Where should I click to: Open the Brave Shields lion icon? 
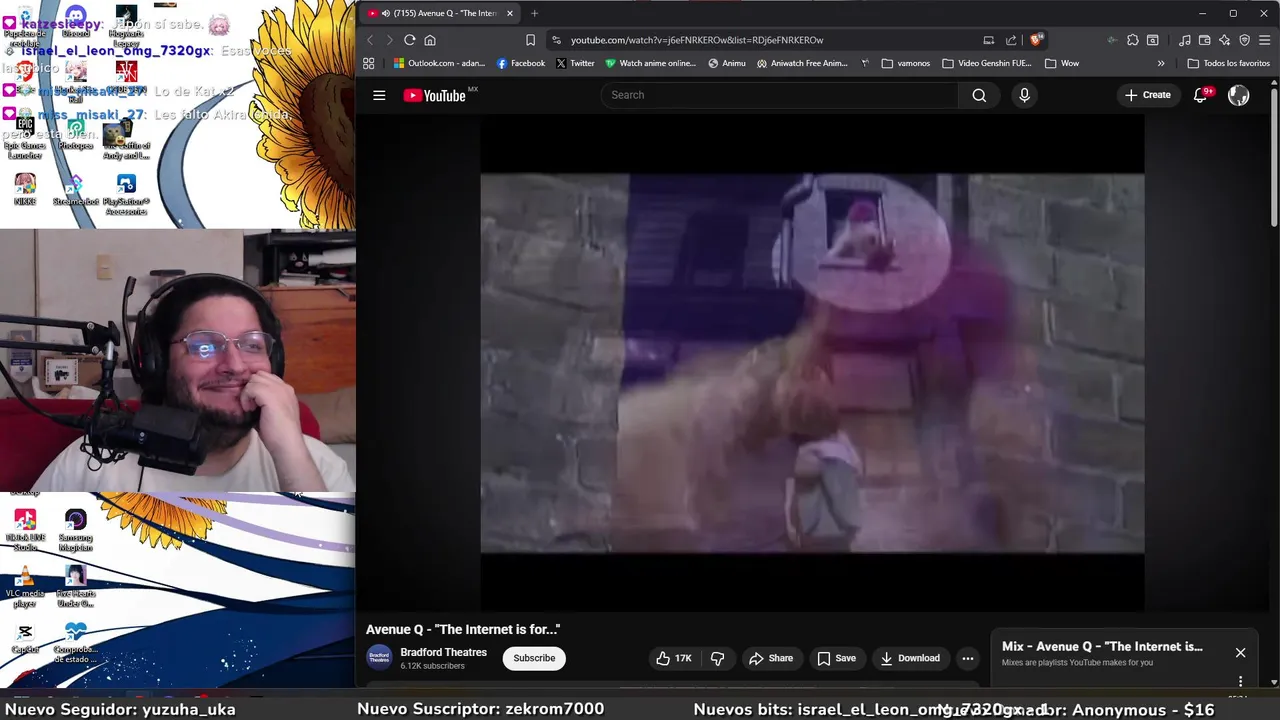1036,40
